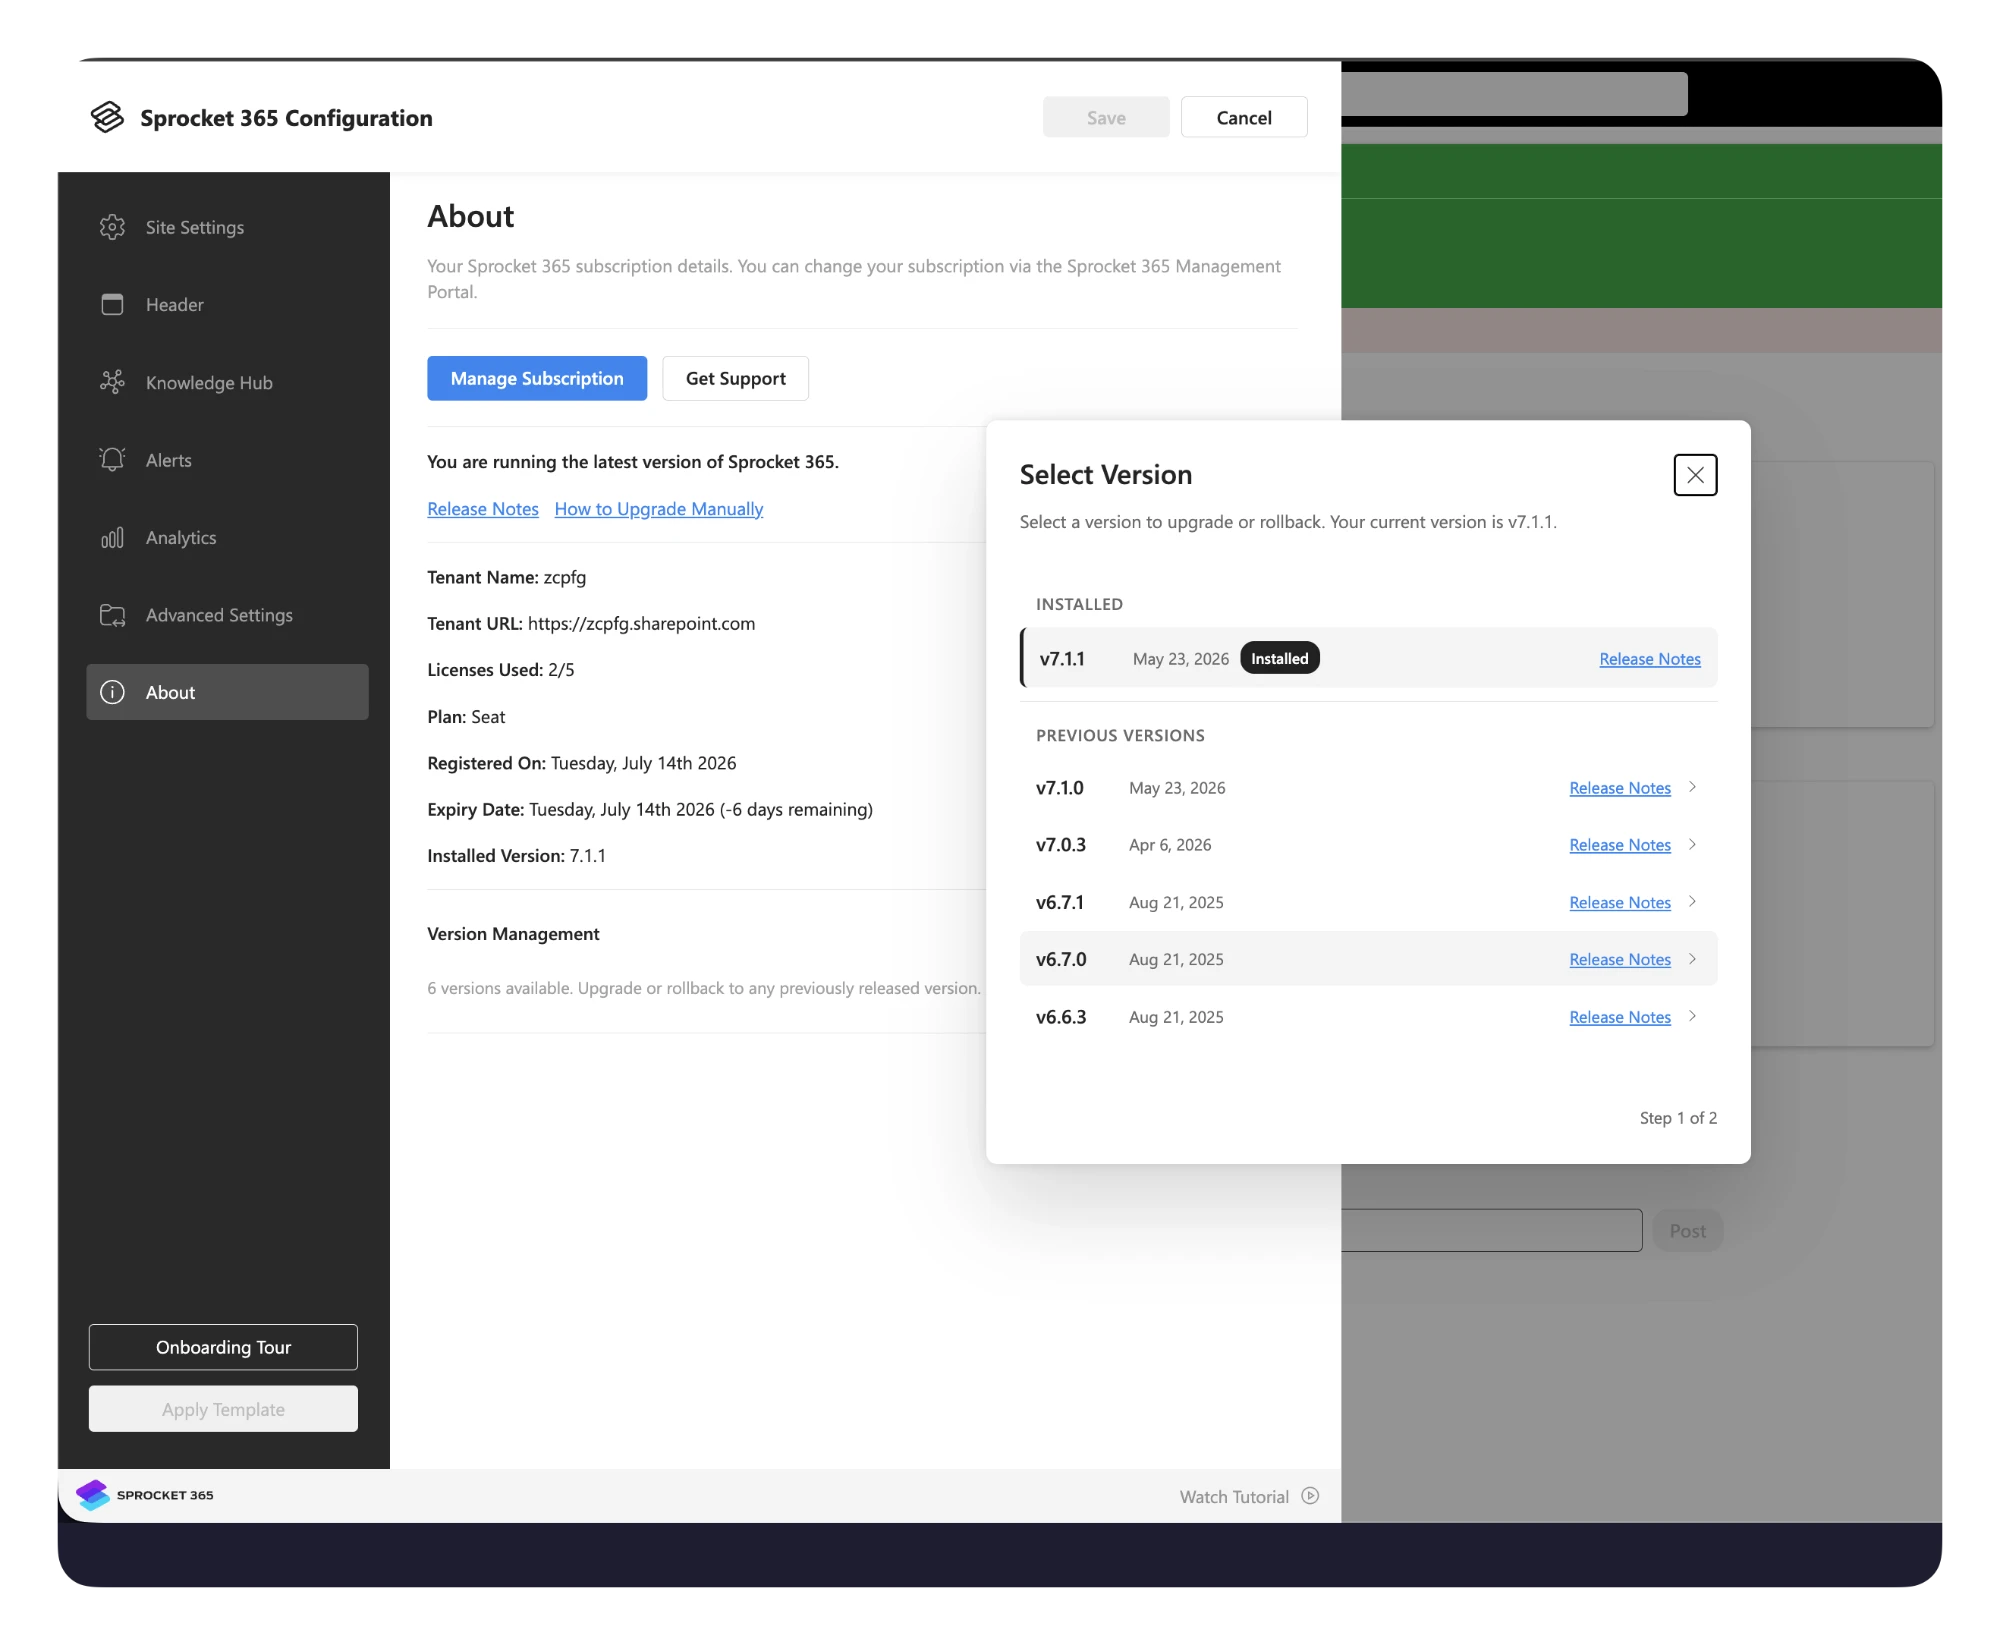Open the Alerts section
This screenshot has width=2000, height=1645.
[x=227, y=459]
